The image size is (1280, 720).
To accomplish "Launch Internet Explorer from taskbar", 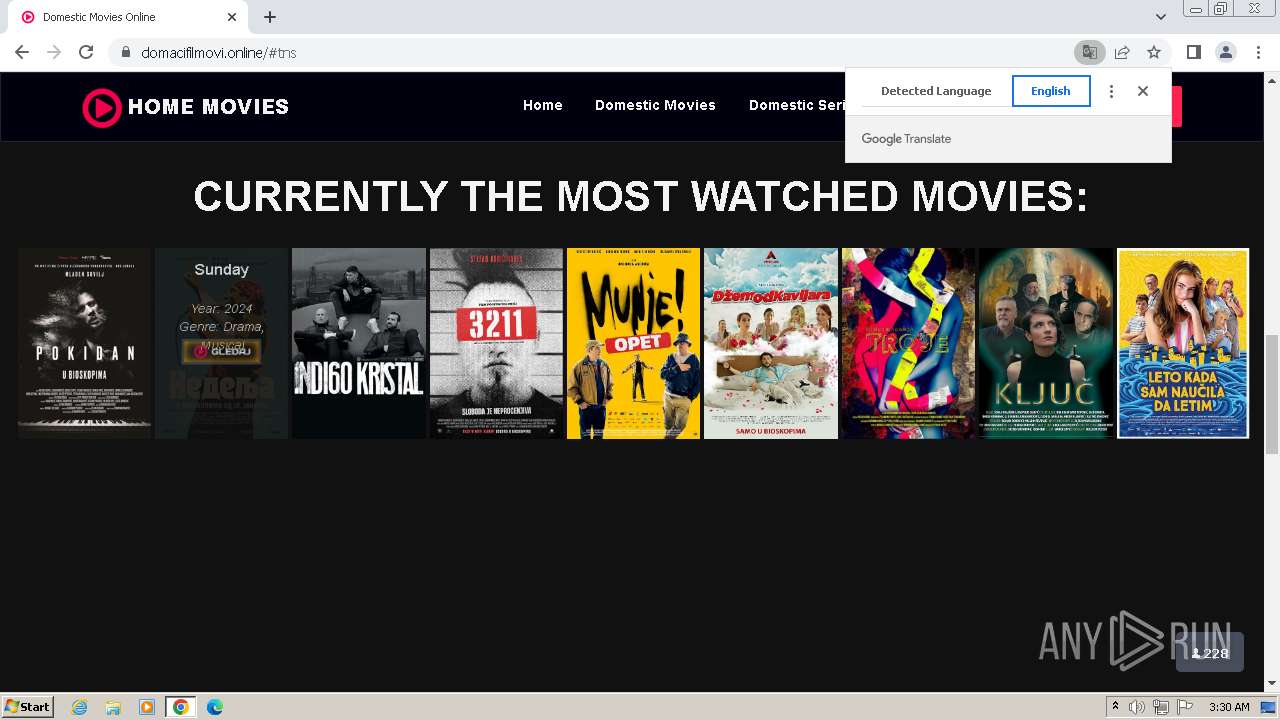I will tap(80, 707).
